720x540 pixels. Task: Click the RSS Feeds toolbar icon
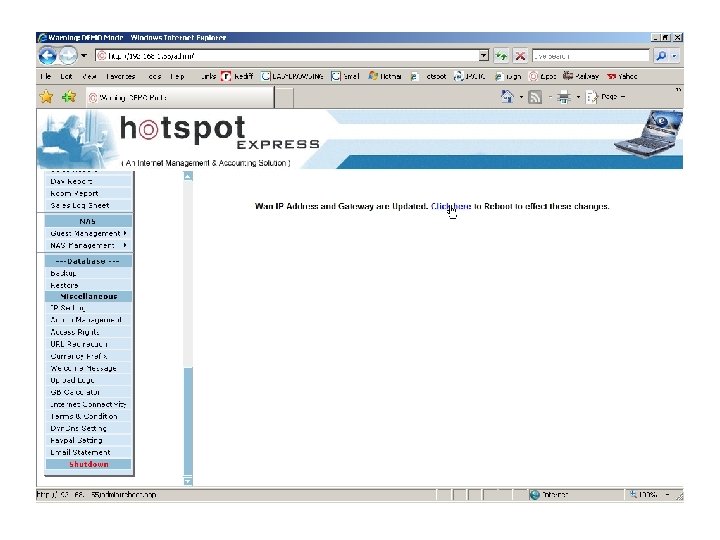tap(535, 97)
